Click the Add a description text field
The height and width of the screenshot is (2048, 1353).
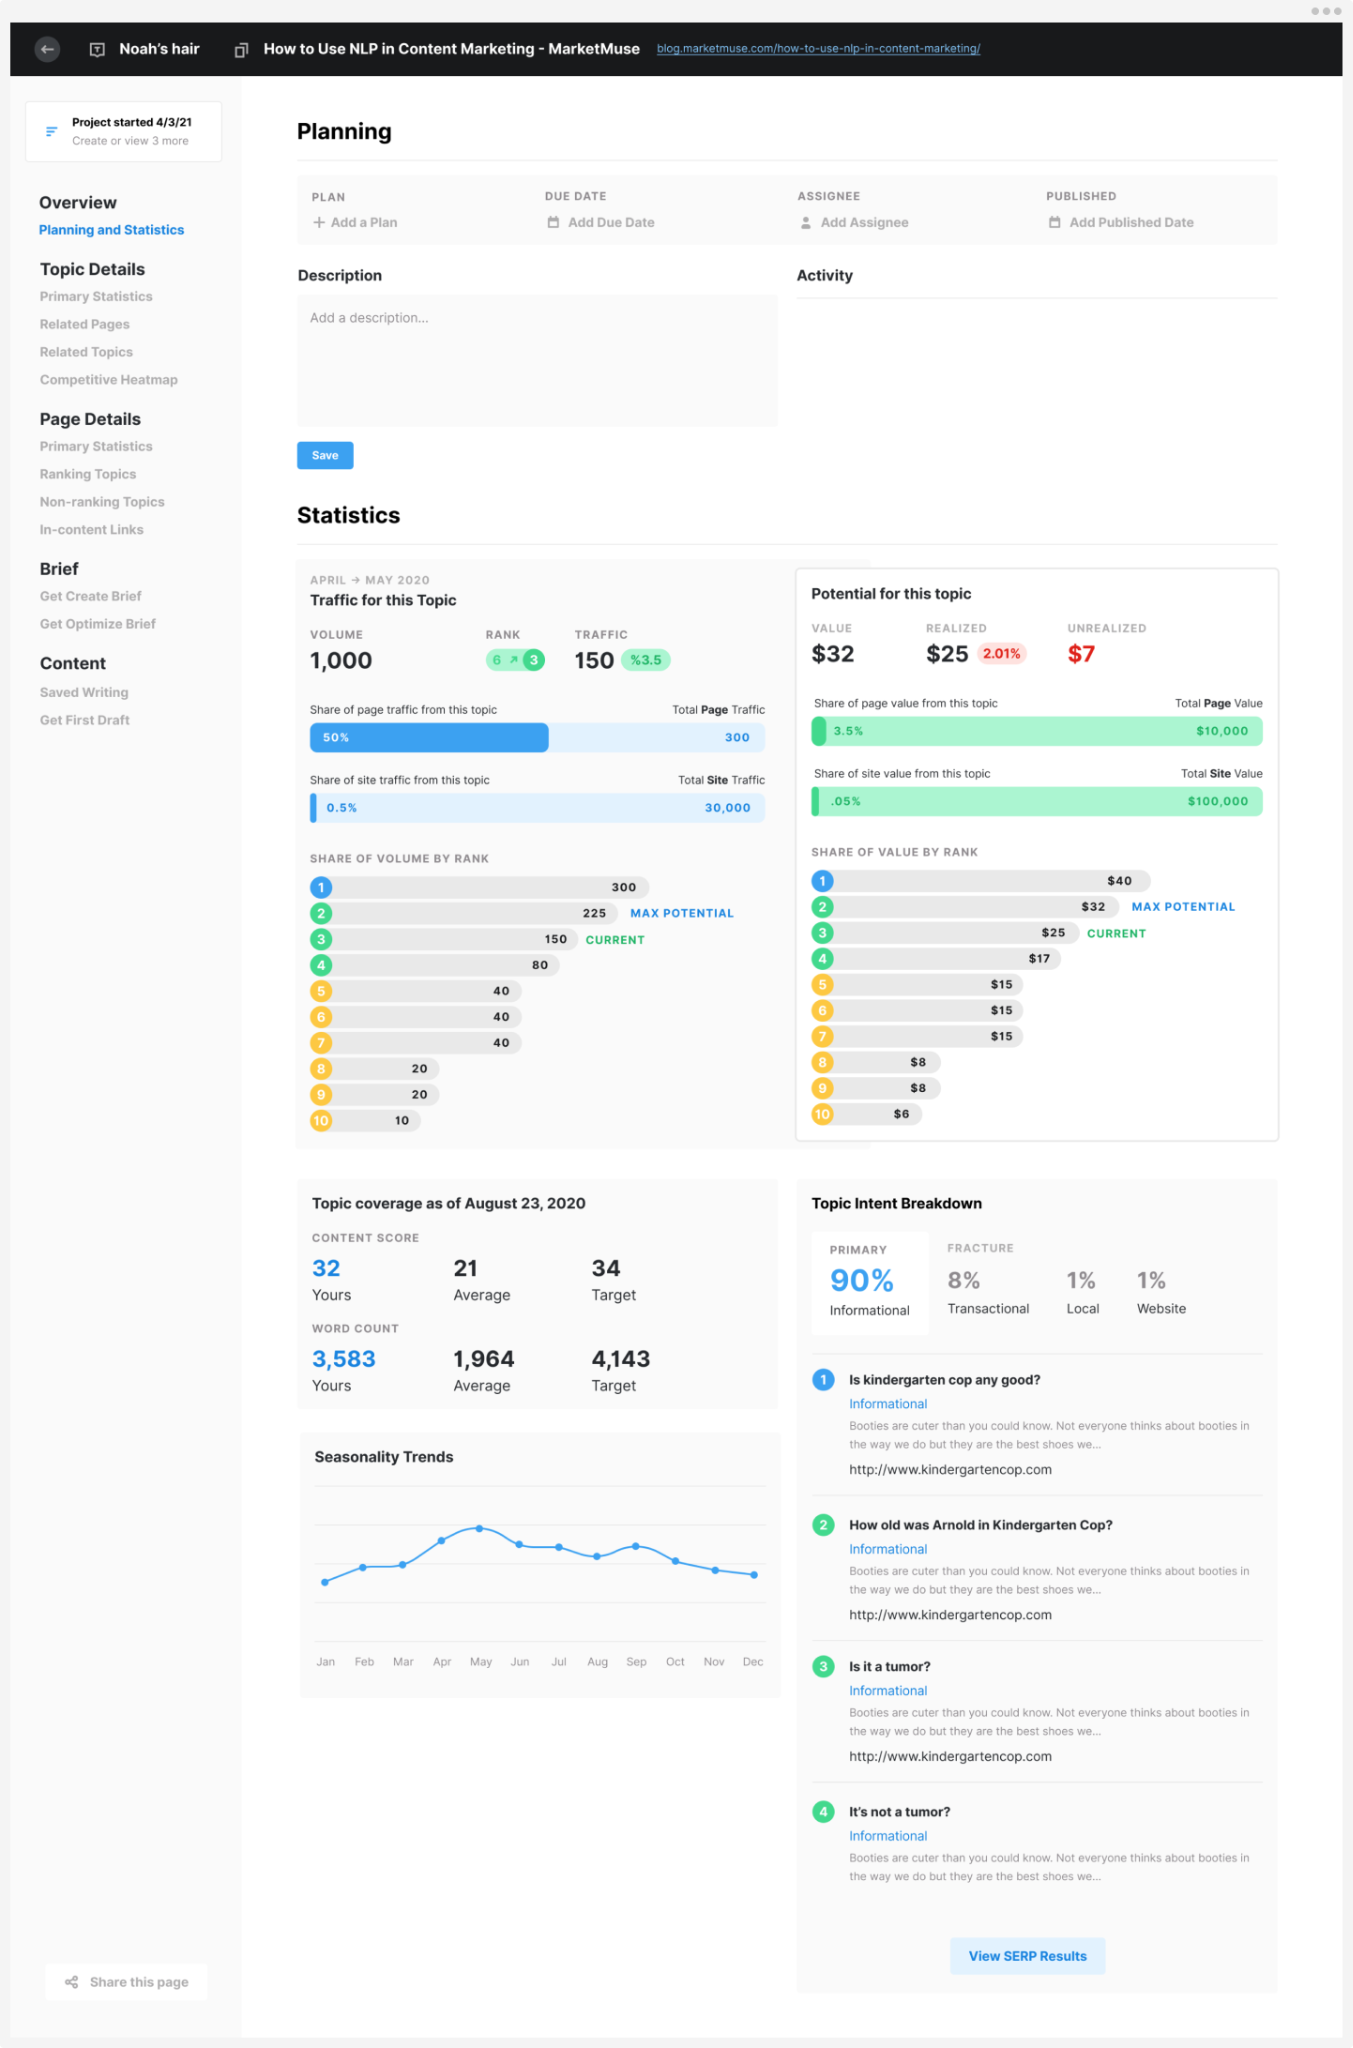(x=537, y=360)
